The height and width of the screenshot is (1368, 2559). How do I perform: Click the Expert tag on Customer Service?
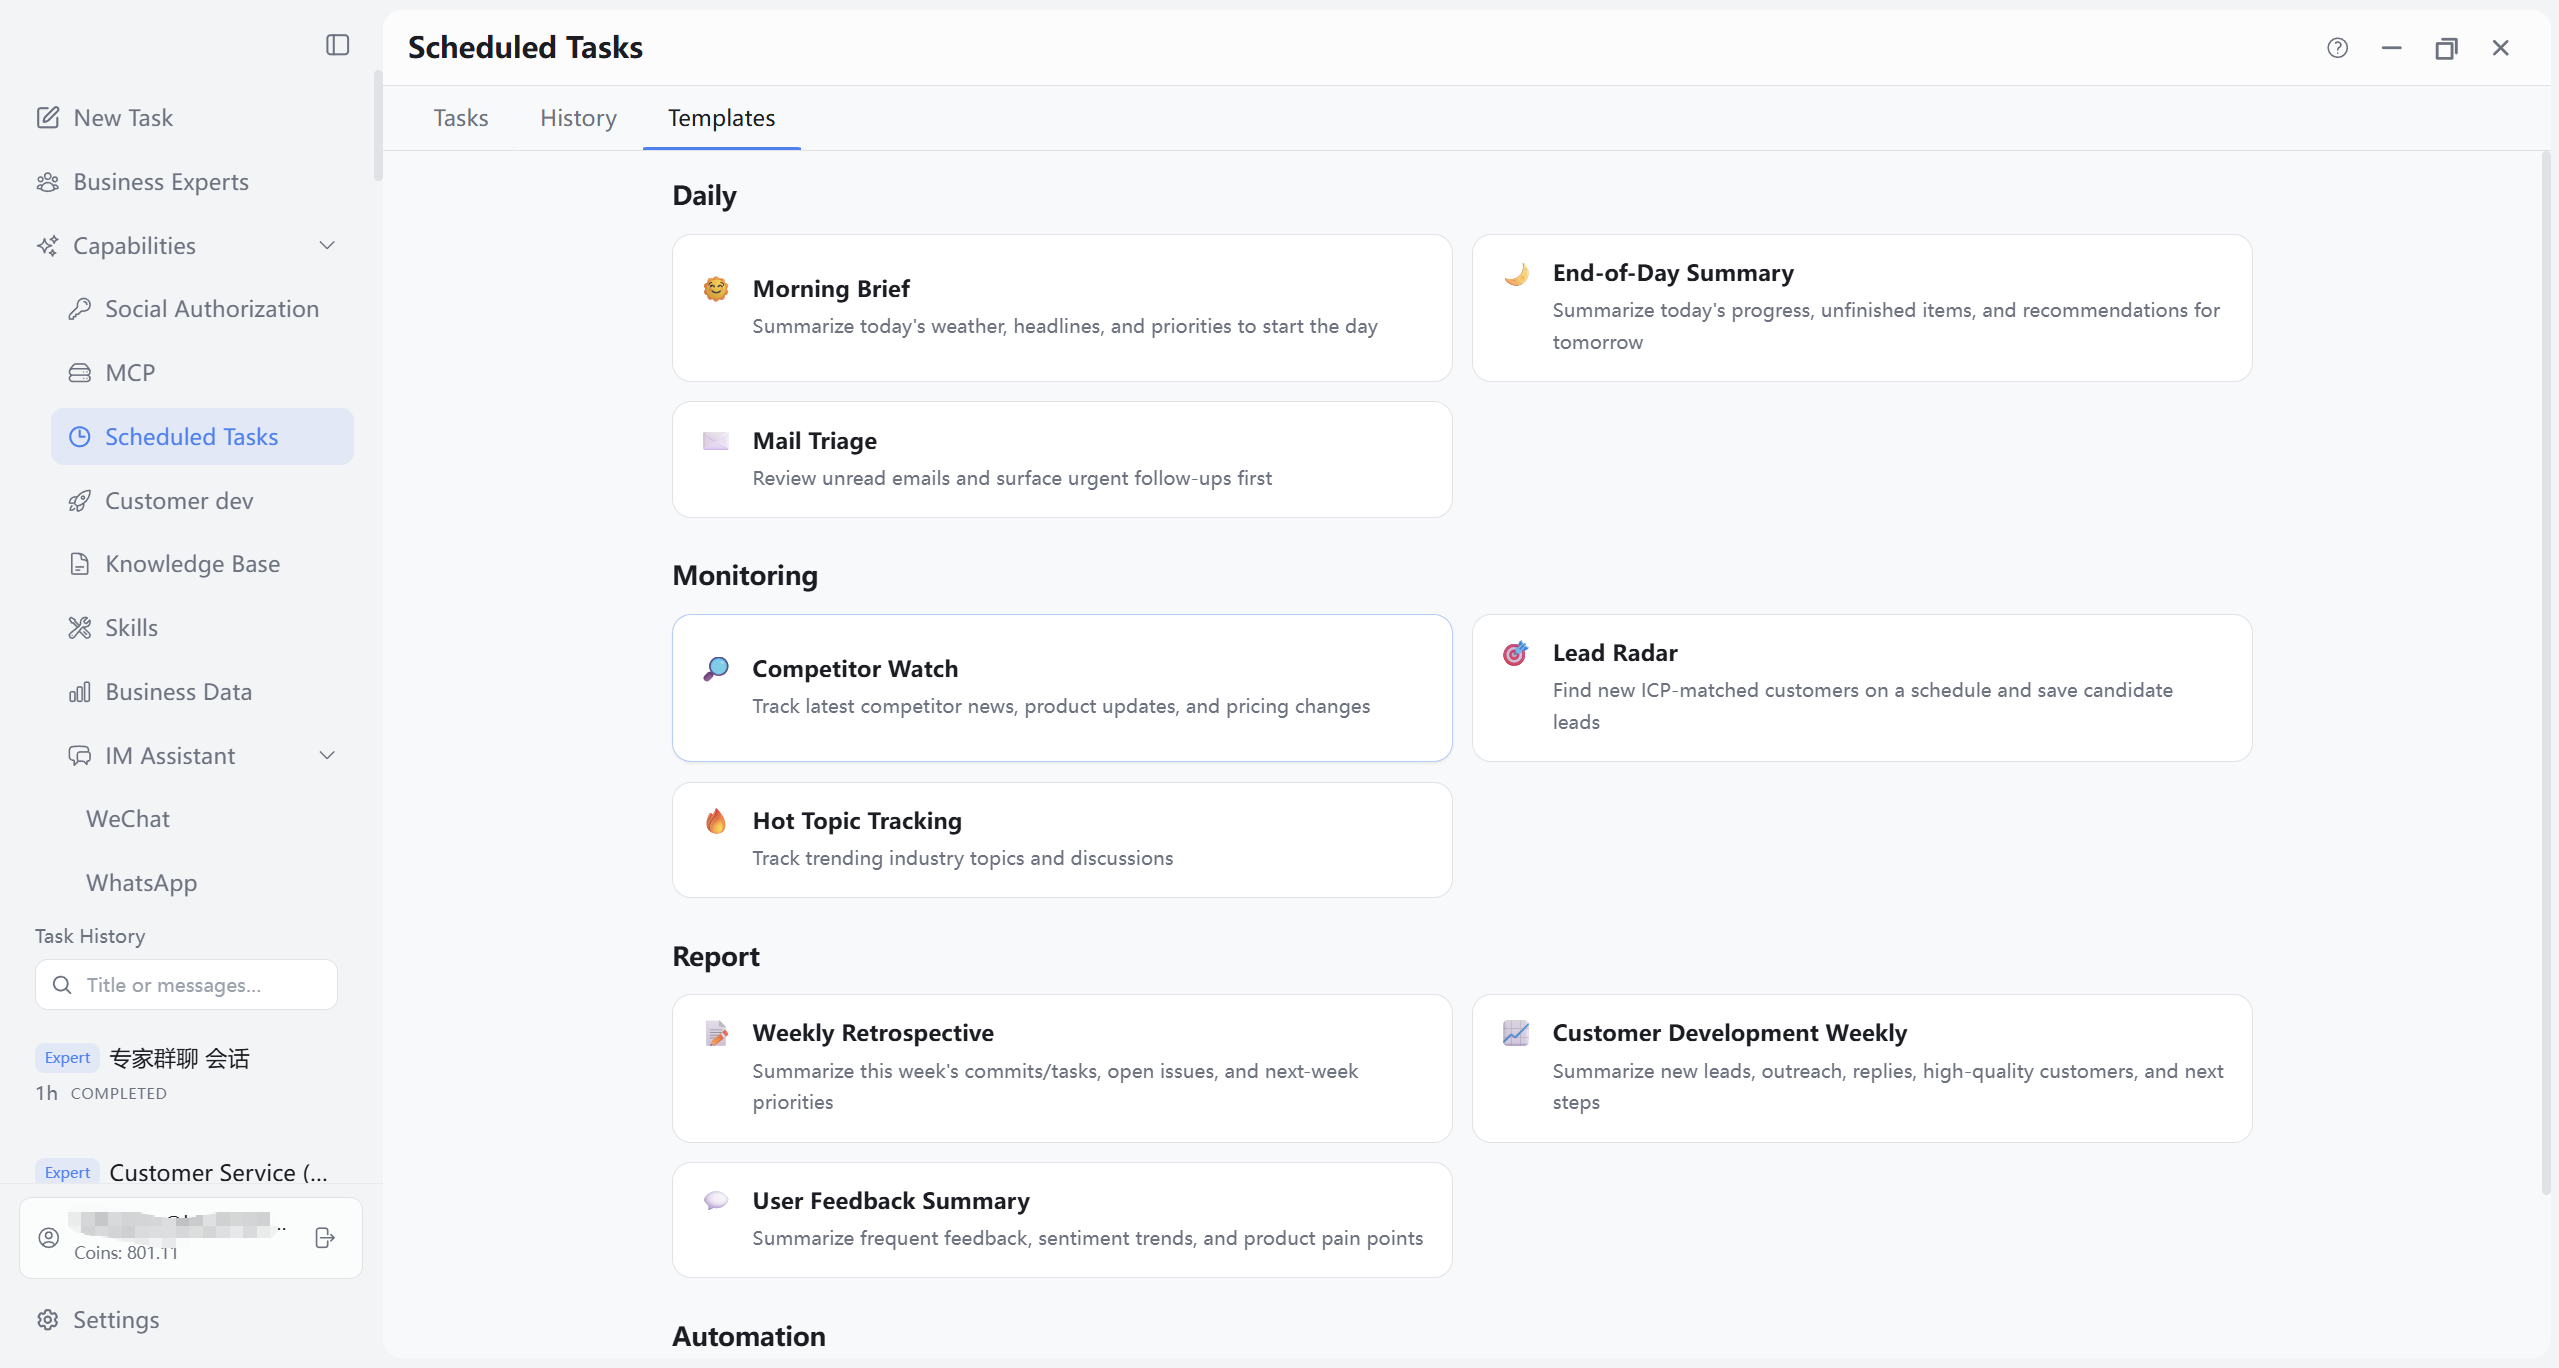(x=67, y=1172)
